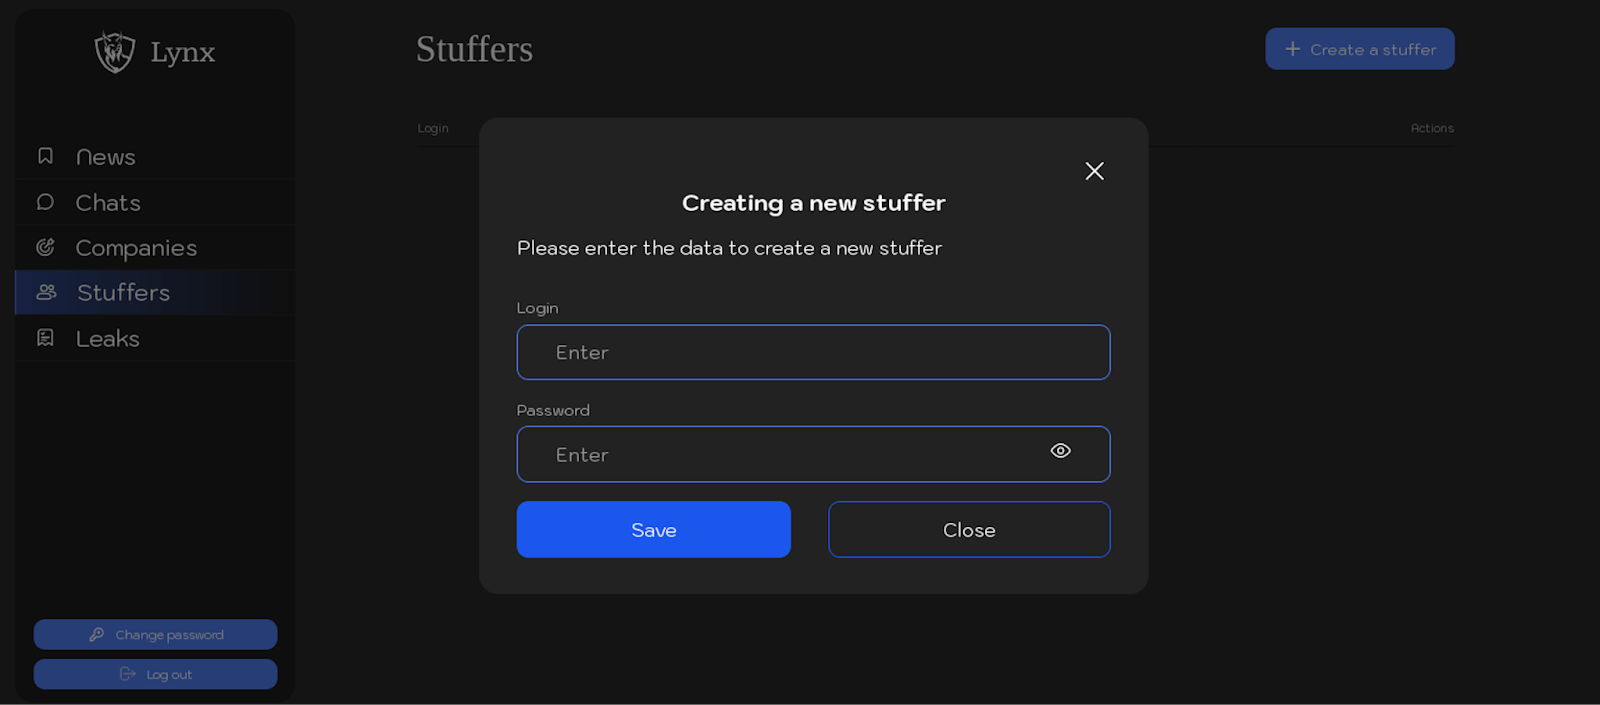1600x705 pixels.
Task: Toggle password visibility with the eye icon
Action: [1059, 452]
